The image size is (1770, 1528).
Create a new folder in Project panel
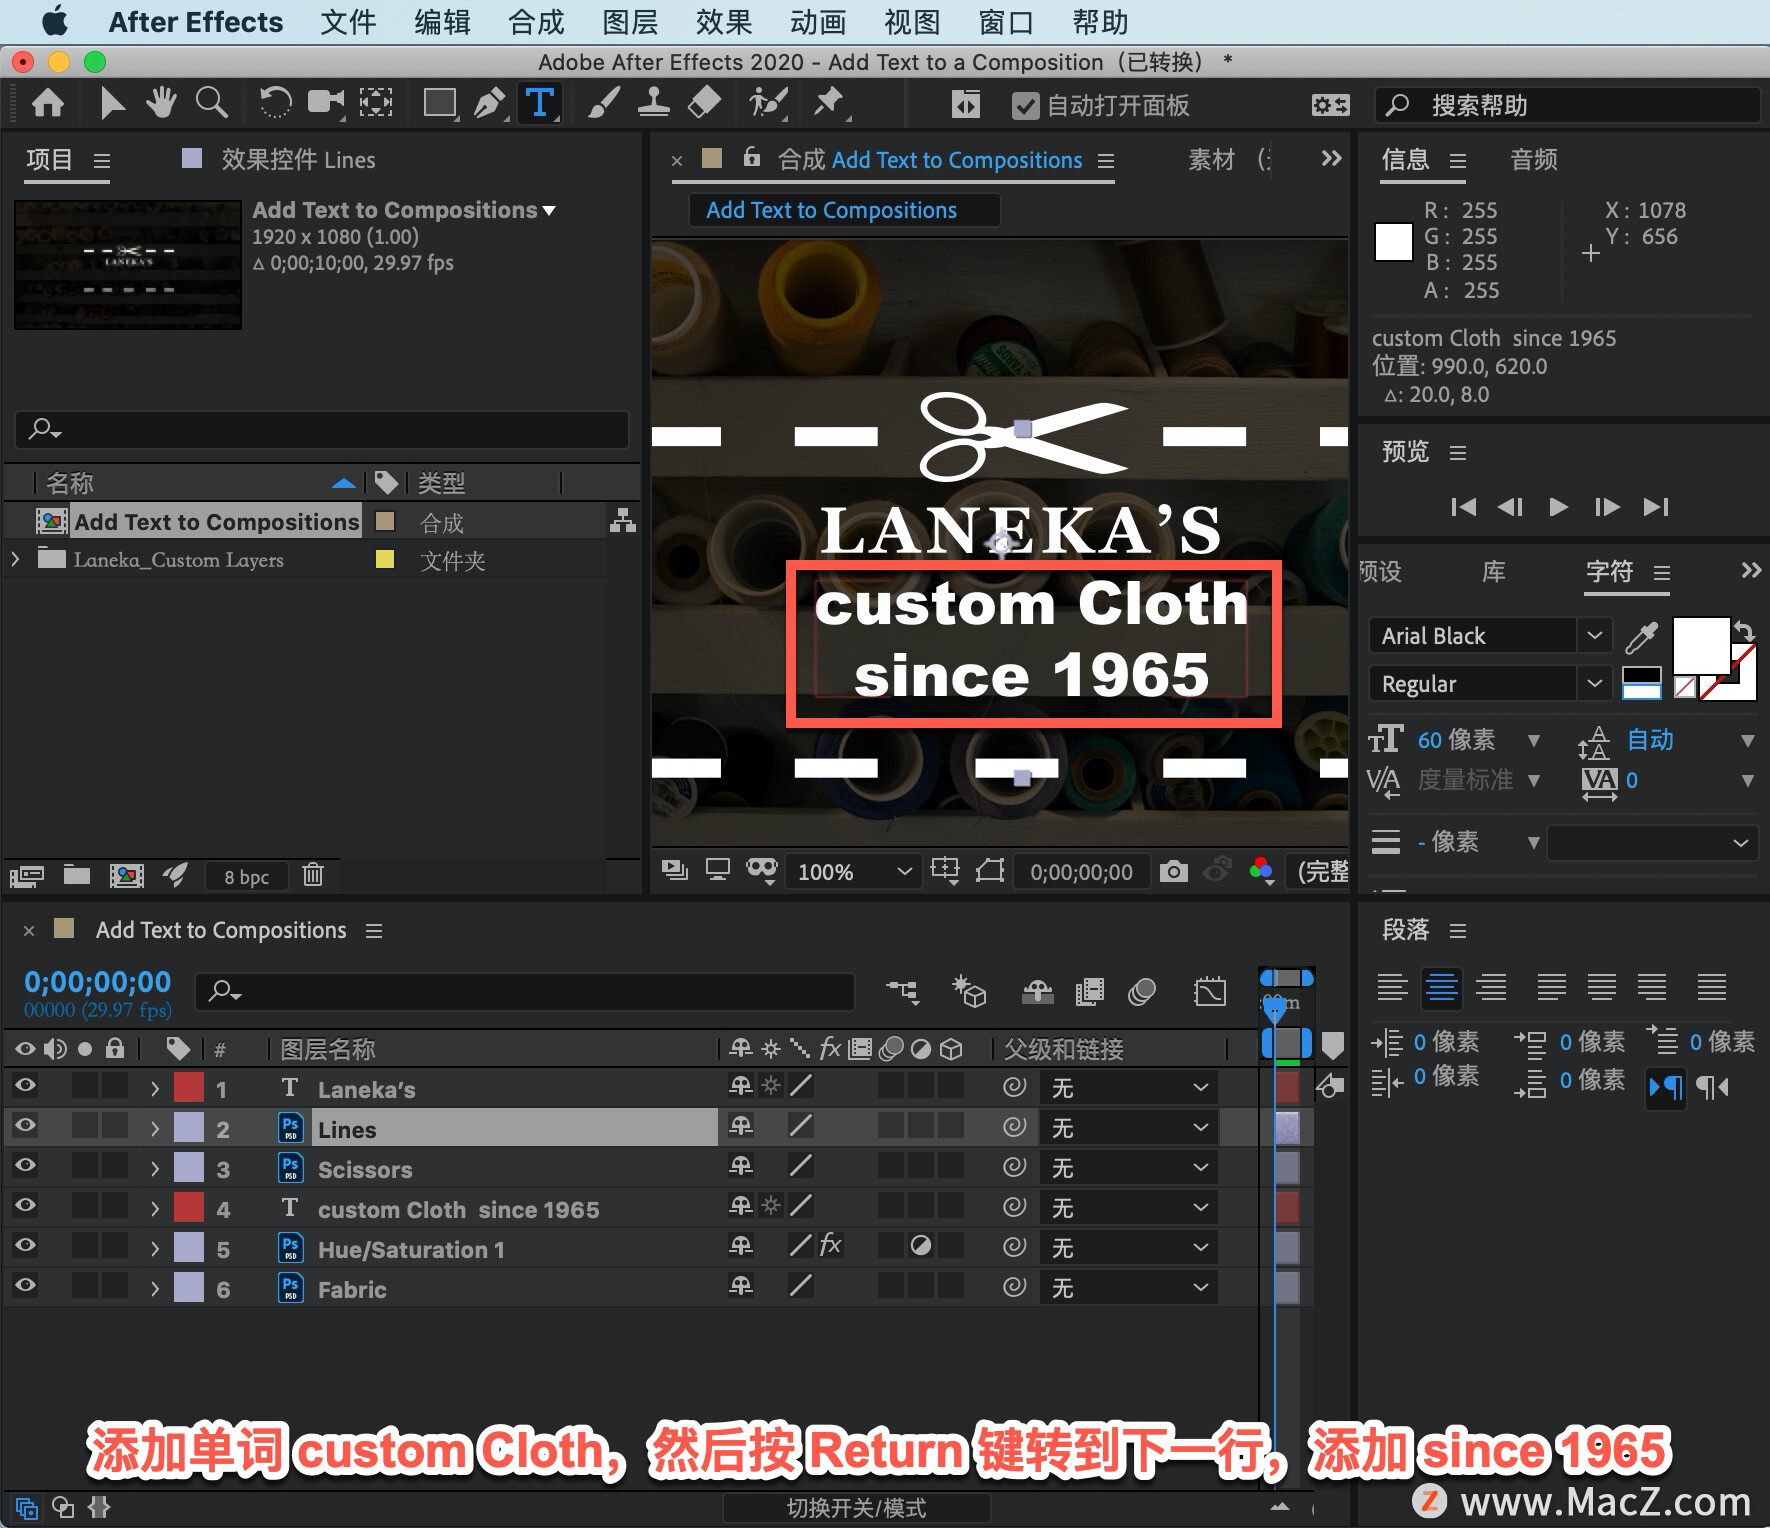click(77, 876)
